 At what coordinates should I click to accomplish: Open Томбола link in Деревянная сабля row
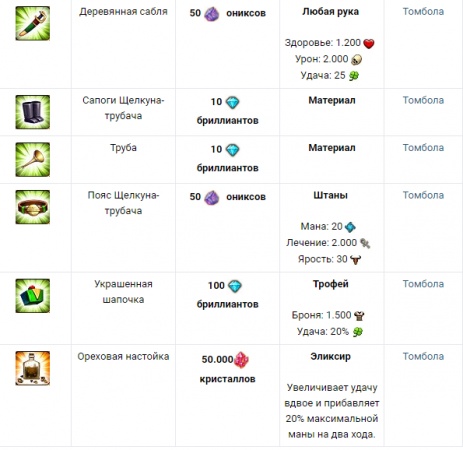pyautogui.click(x=423, y=12)
